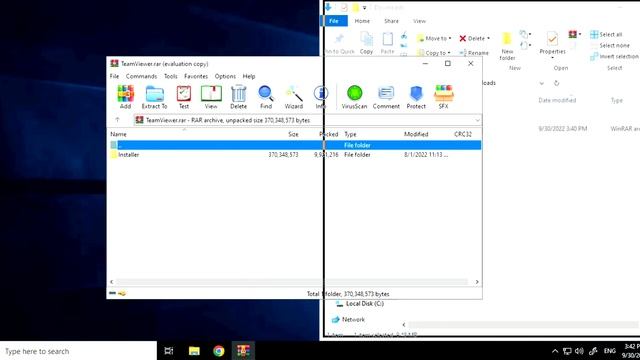Click the Protect shield icon
640x360 pixels.
tap(416, 97)
